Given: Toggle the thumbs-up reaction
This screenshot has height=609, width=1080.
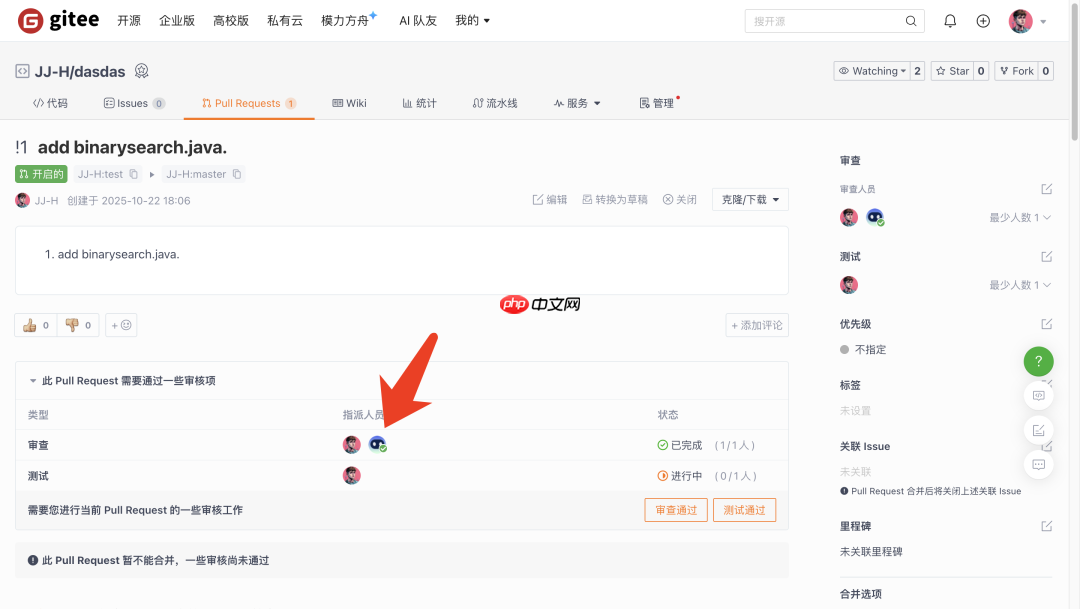Looking at the screenshot, I should [35, 324].
